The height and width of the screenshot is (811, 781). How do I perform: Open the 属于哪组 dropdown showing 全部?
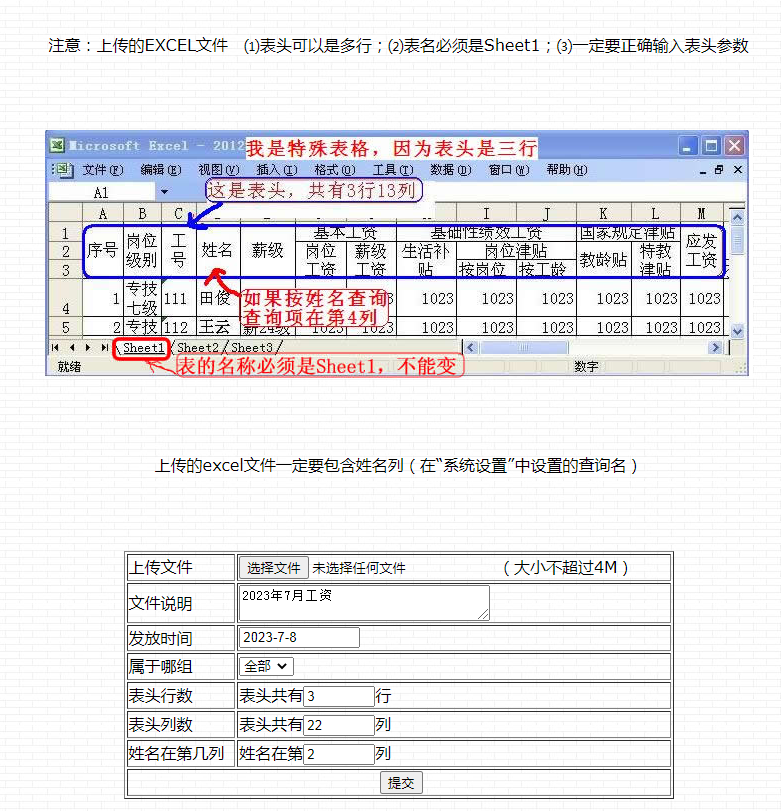[266, 666]
